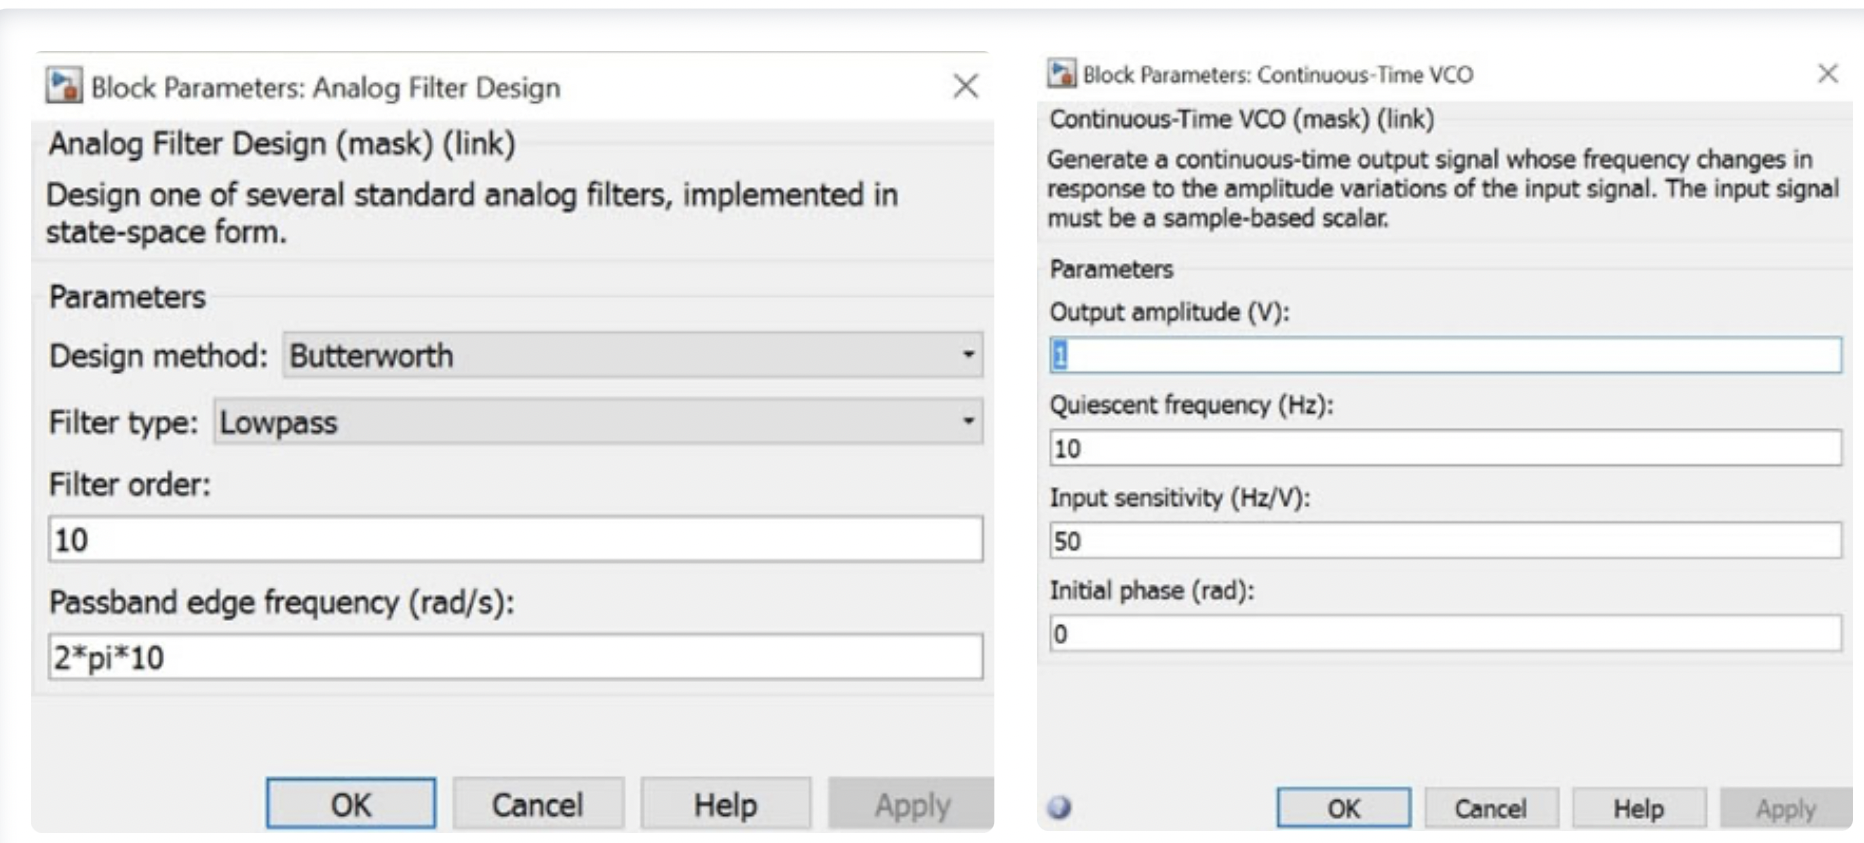Click the Analog Filter Design dialog title icon
The height and width of the screenshot is (843, 1864).
coord(64,86)
